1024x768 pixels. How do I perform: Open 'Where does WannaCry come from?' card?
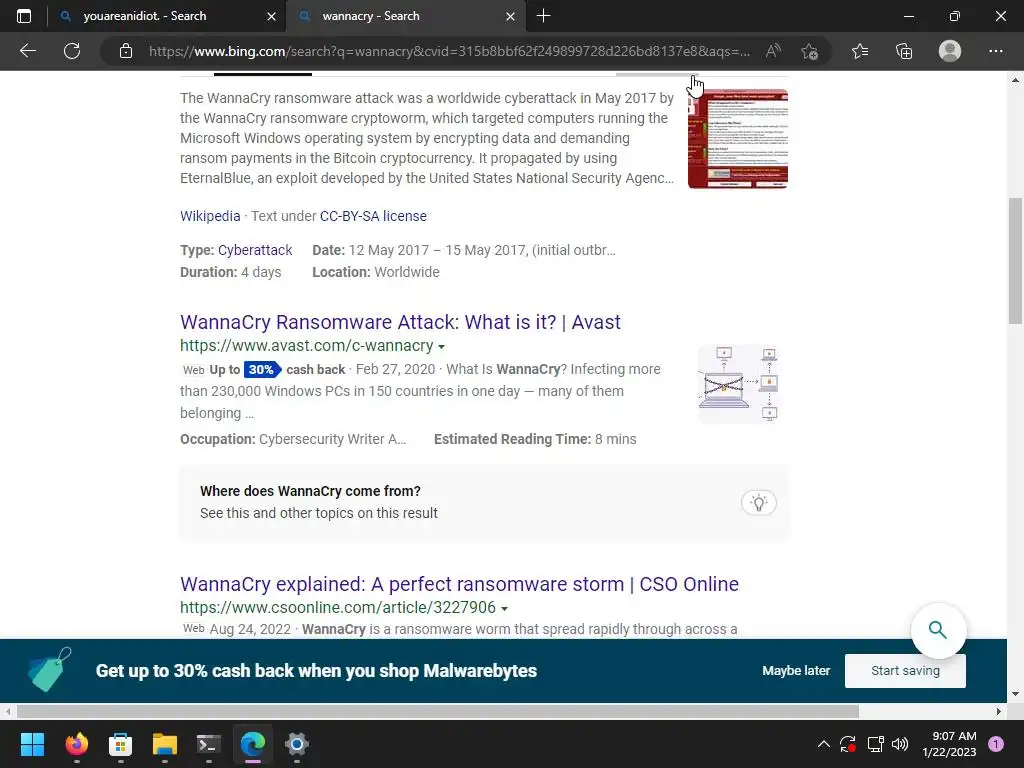pyautogui.click(x=484, y=502)
